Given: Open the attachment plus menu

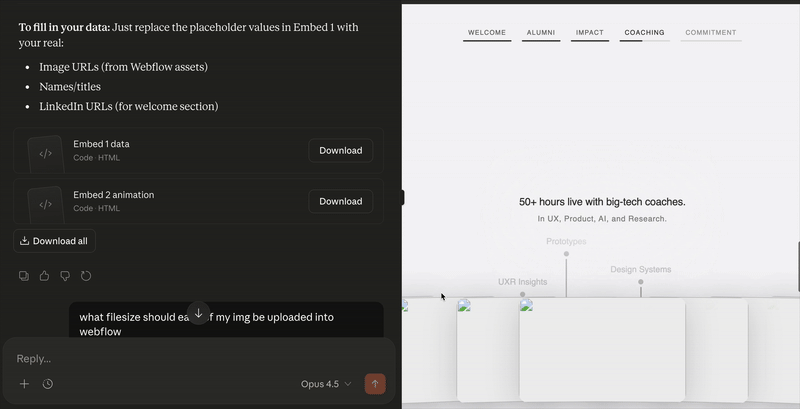Looking at the screenshot, I should coord(24,384).
